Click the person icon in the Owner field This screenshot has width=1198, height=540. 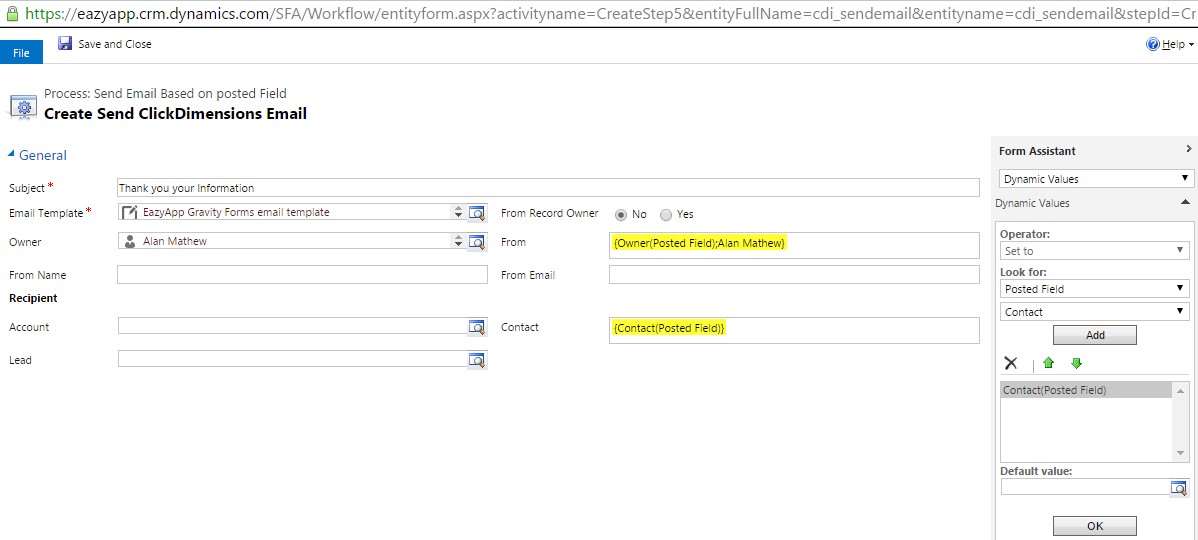tap(130, 241)
